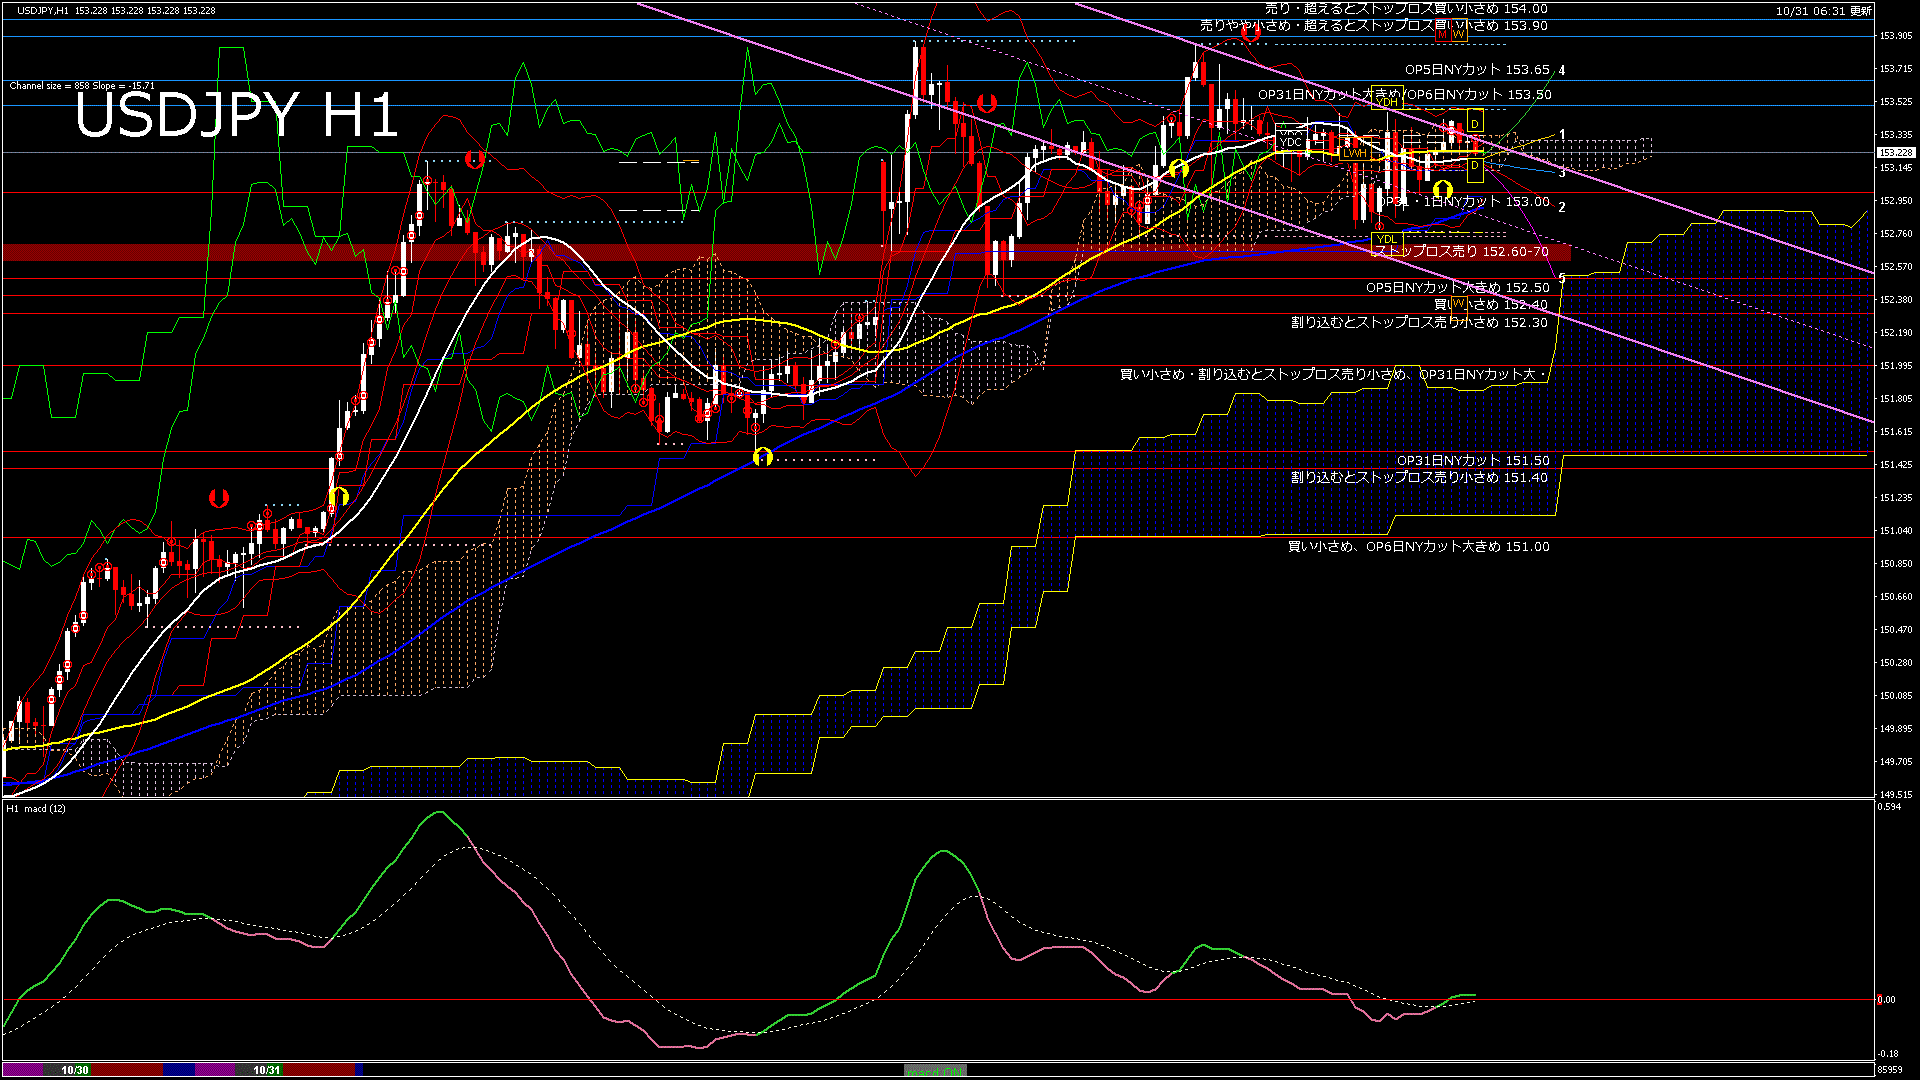
Task: Select the ストップロス売り 152.60-70 label
Action: [1461, 252]
